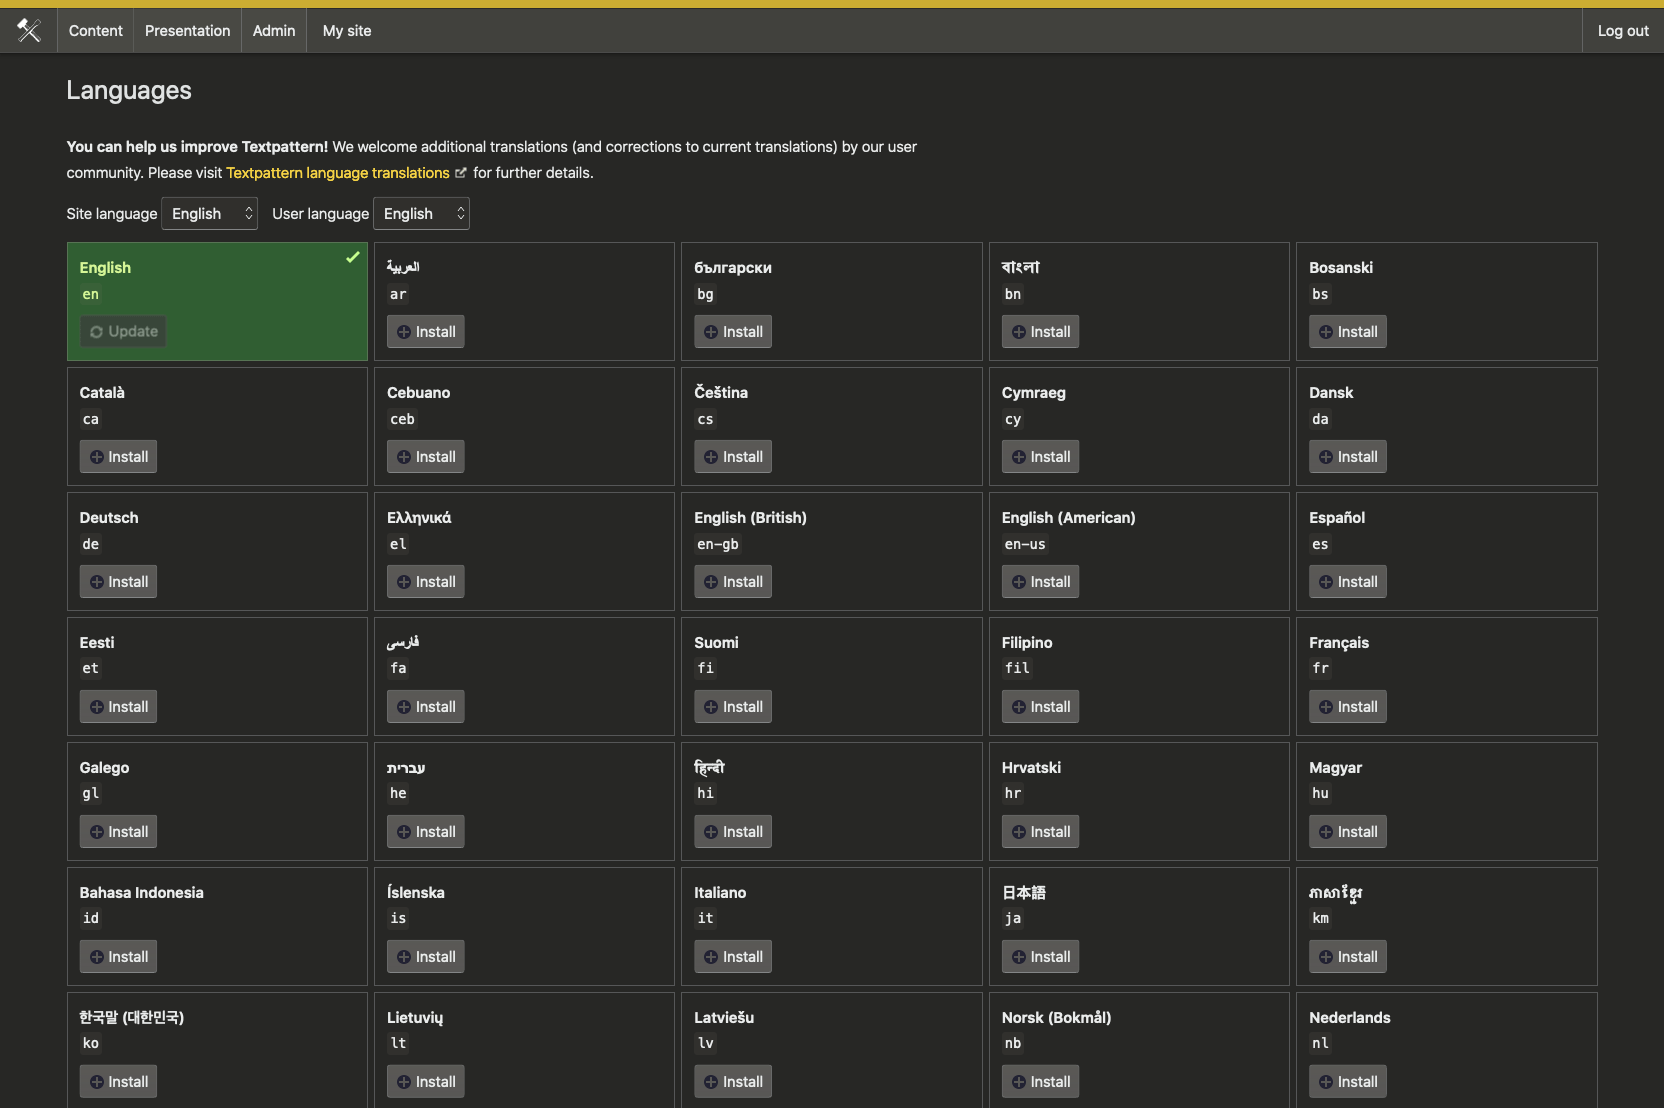Click the plus icon on the 日本語 Install button
Image resolution: width=1664 pixels, height=1108 pixels.
point(1018,956)
